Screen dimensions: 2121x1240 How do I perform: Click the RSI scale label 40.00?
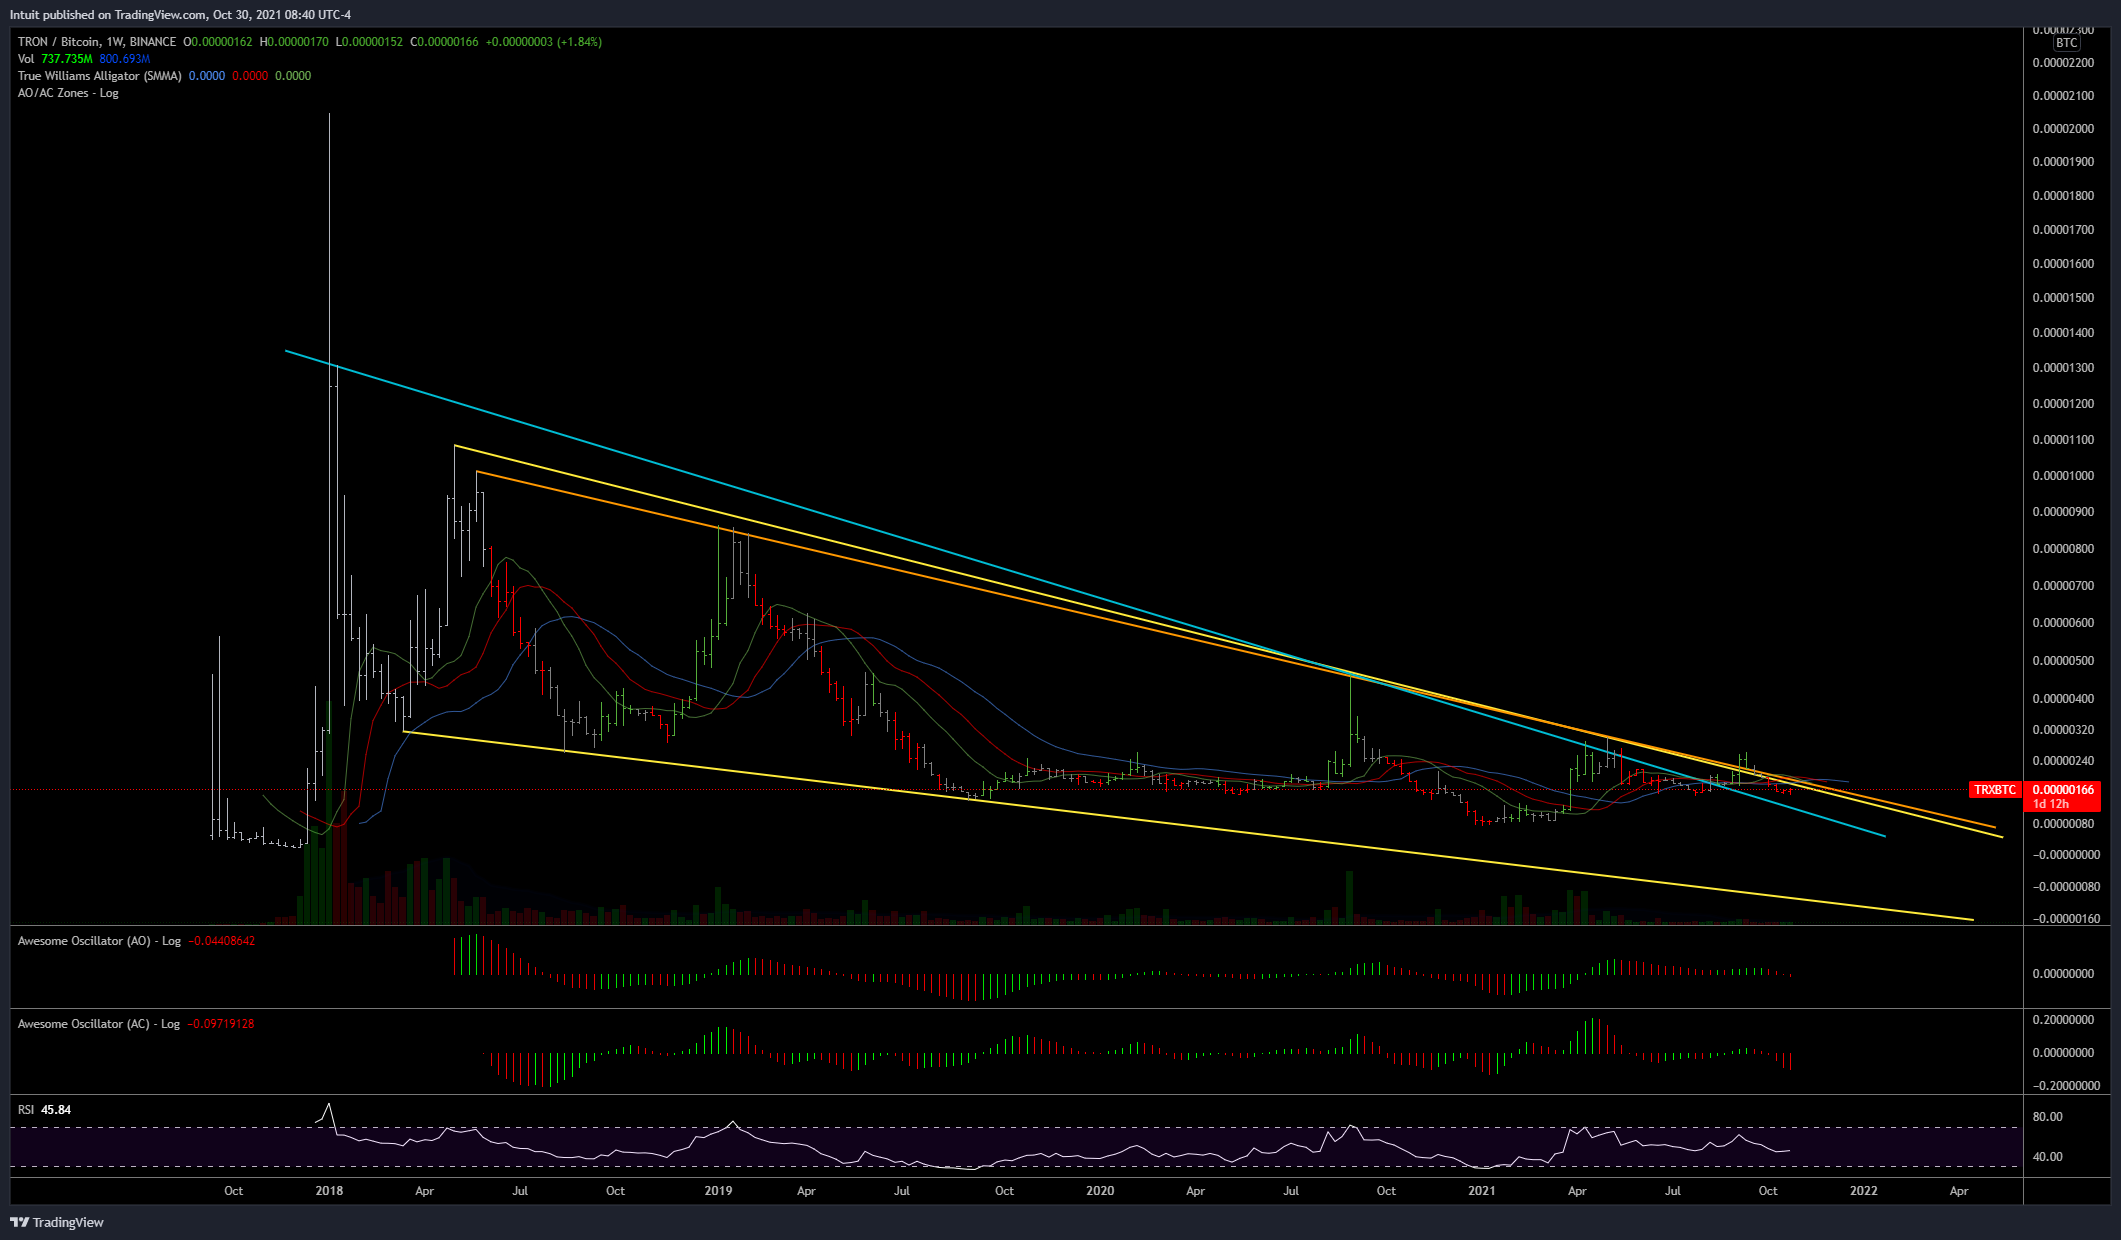[2048, 1157]
